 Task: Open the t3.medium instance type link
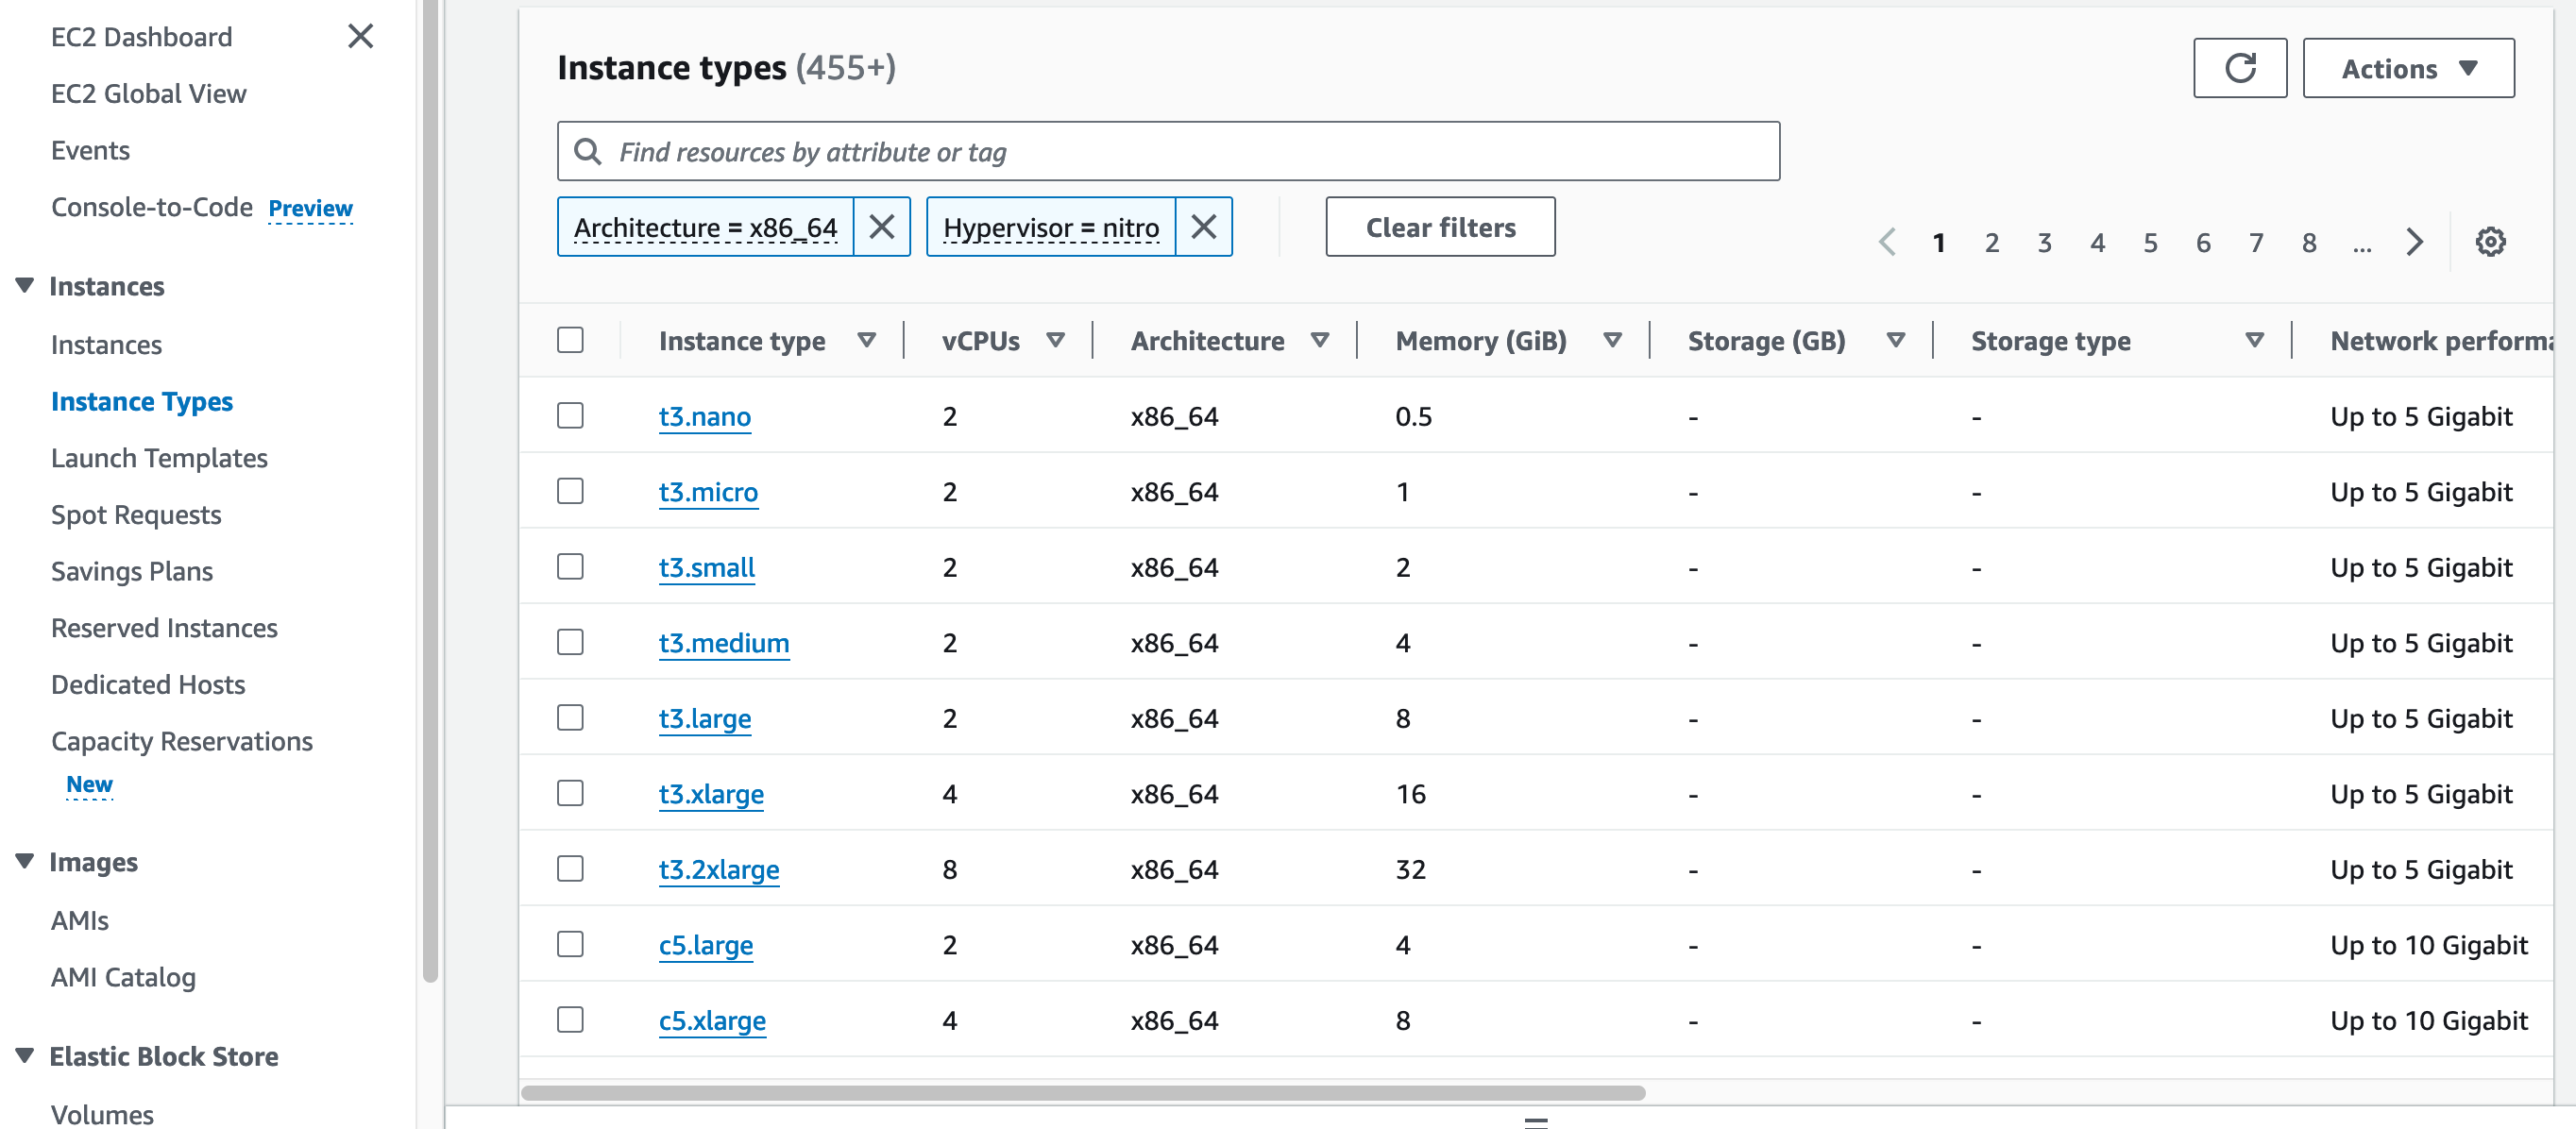tap(723, 643)
